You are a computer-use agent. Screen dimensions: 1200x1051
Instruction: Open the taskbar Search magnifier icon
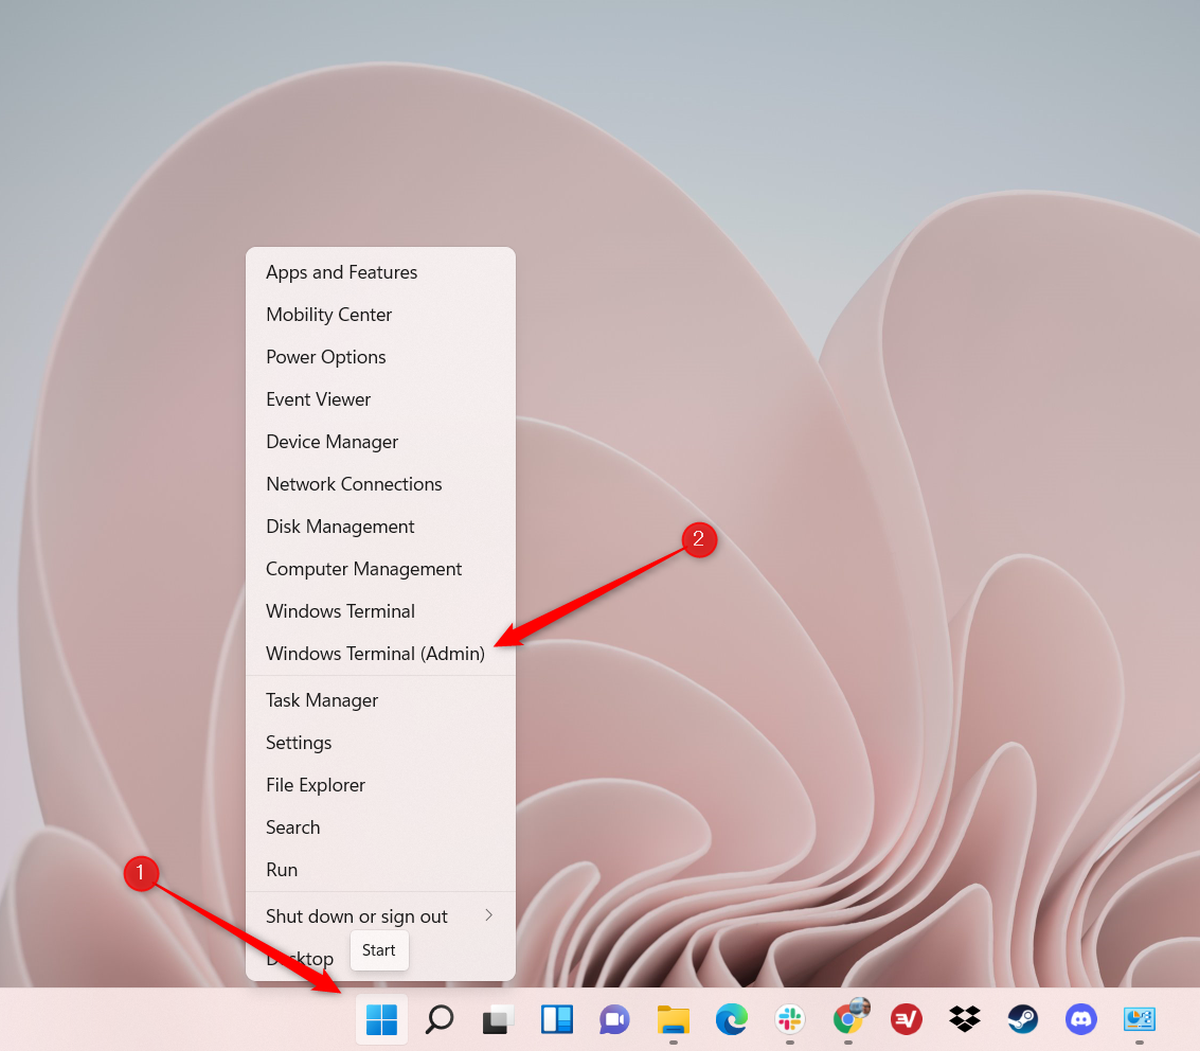[x=439, y=1020]
